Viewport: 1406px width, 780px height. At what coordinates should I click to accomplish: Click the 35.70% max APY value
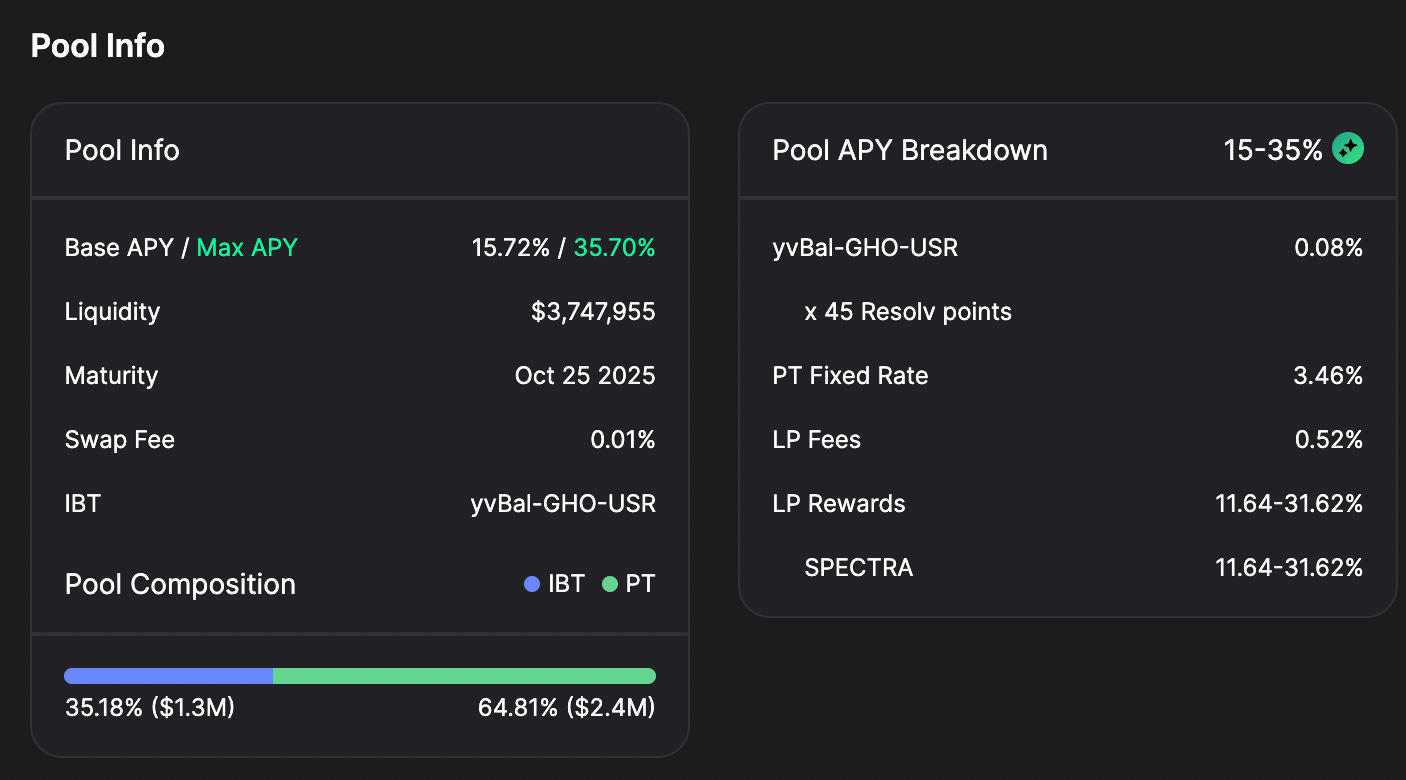tap(614, 248)
